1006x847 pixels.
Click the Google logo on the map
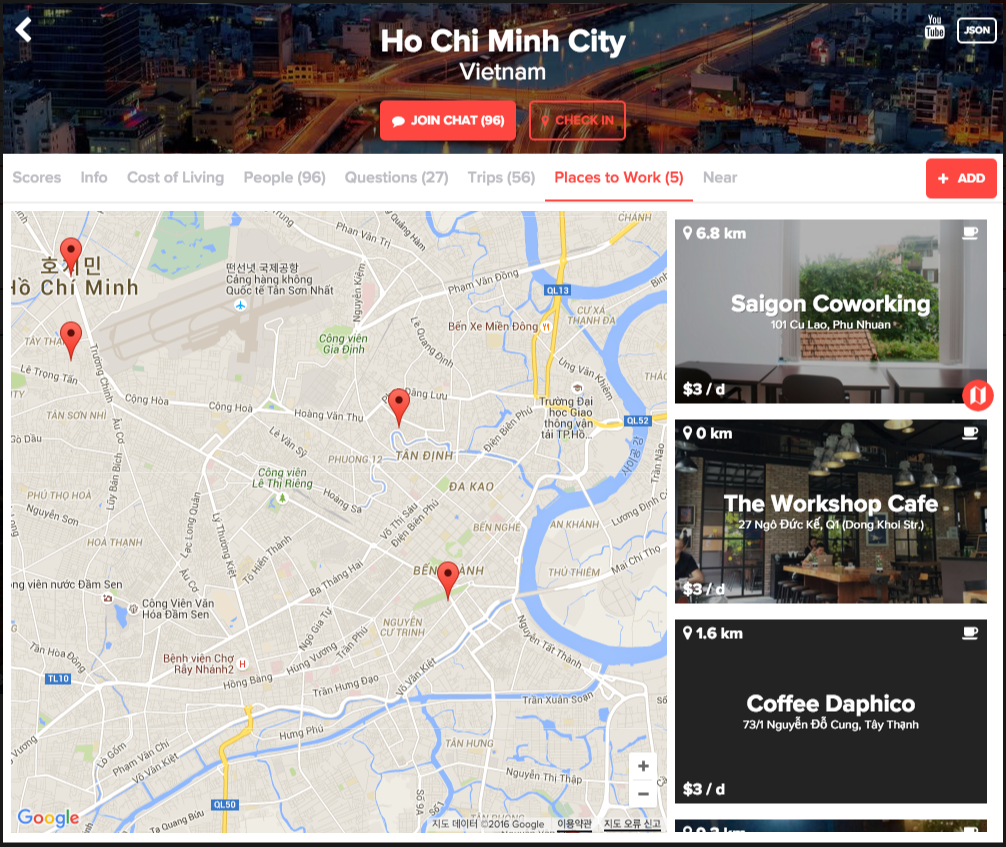[x=49, y=817]
